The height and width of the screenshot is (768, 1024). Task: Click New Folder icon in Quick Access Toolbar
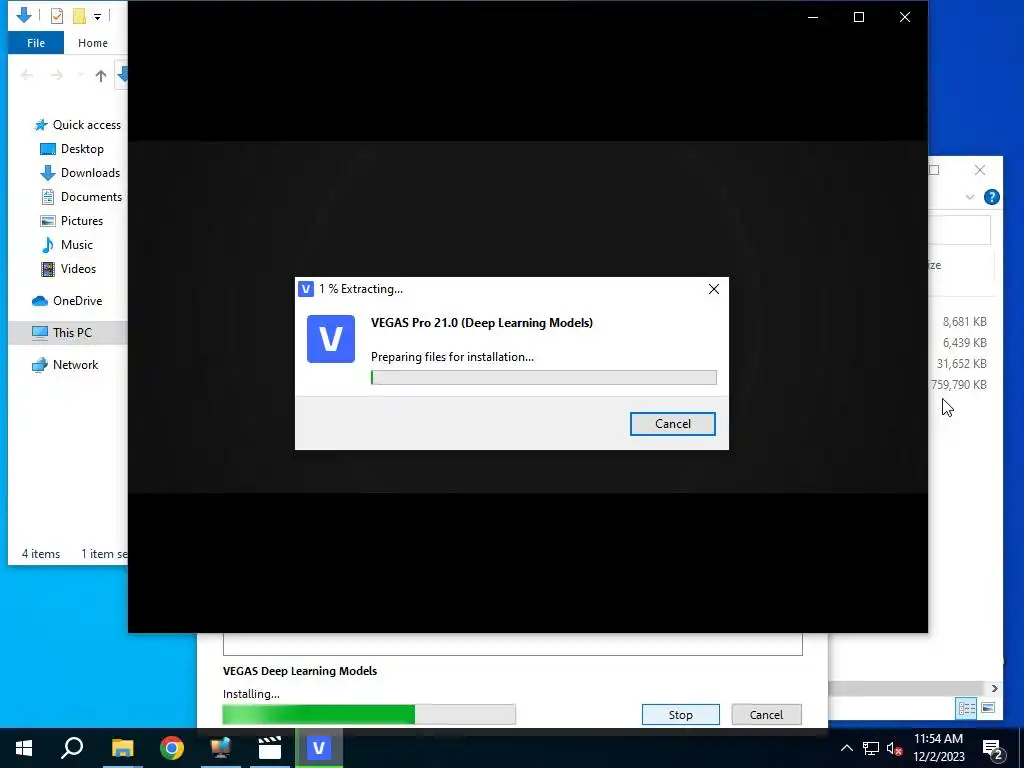79,16
